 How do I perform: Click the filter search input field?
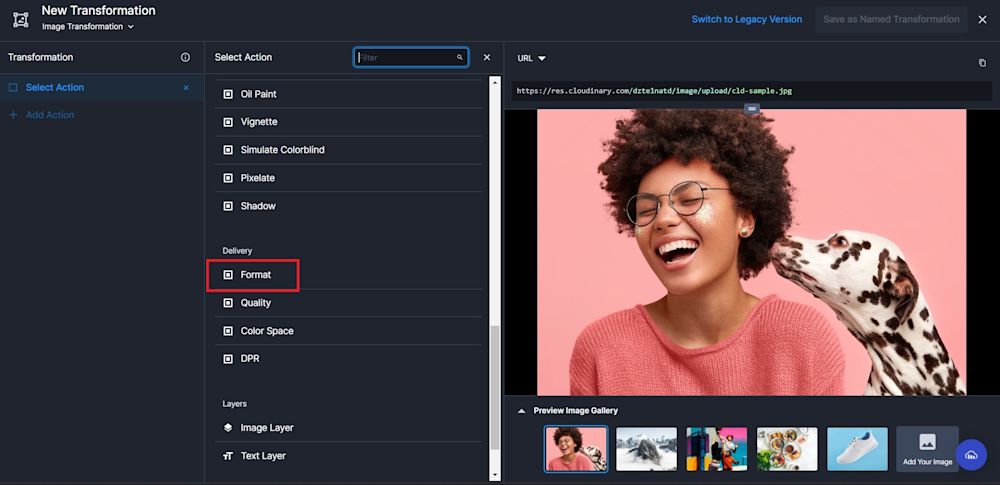[x=405, y=58]
